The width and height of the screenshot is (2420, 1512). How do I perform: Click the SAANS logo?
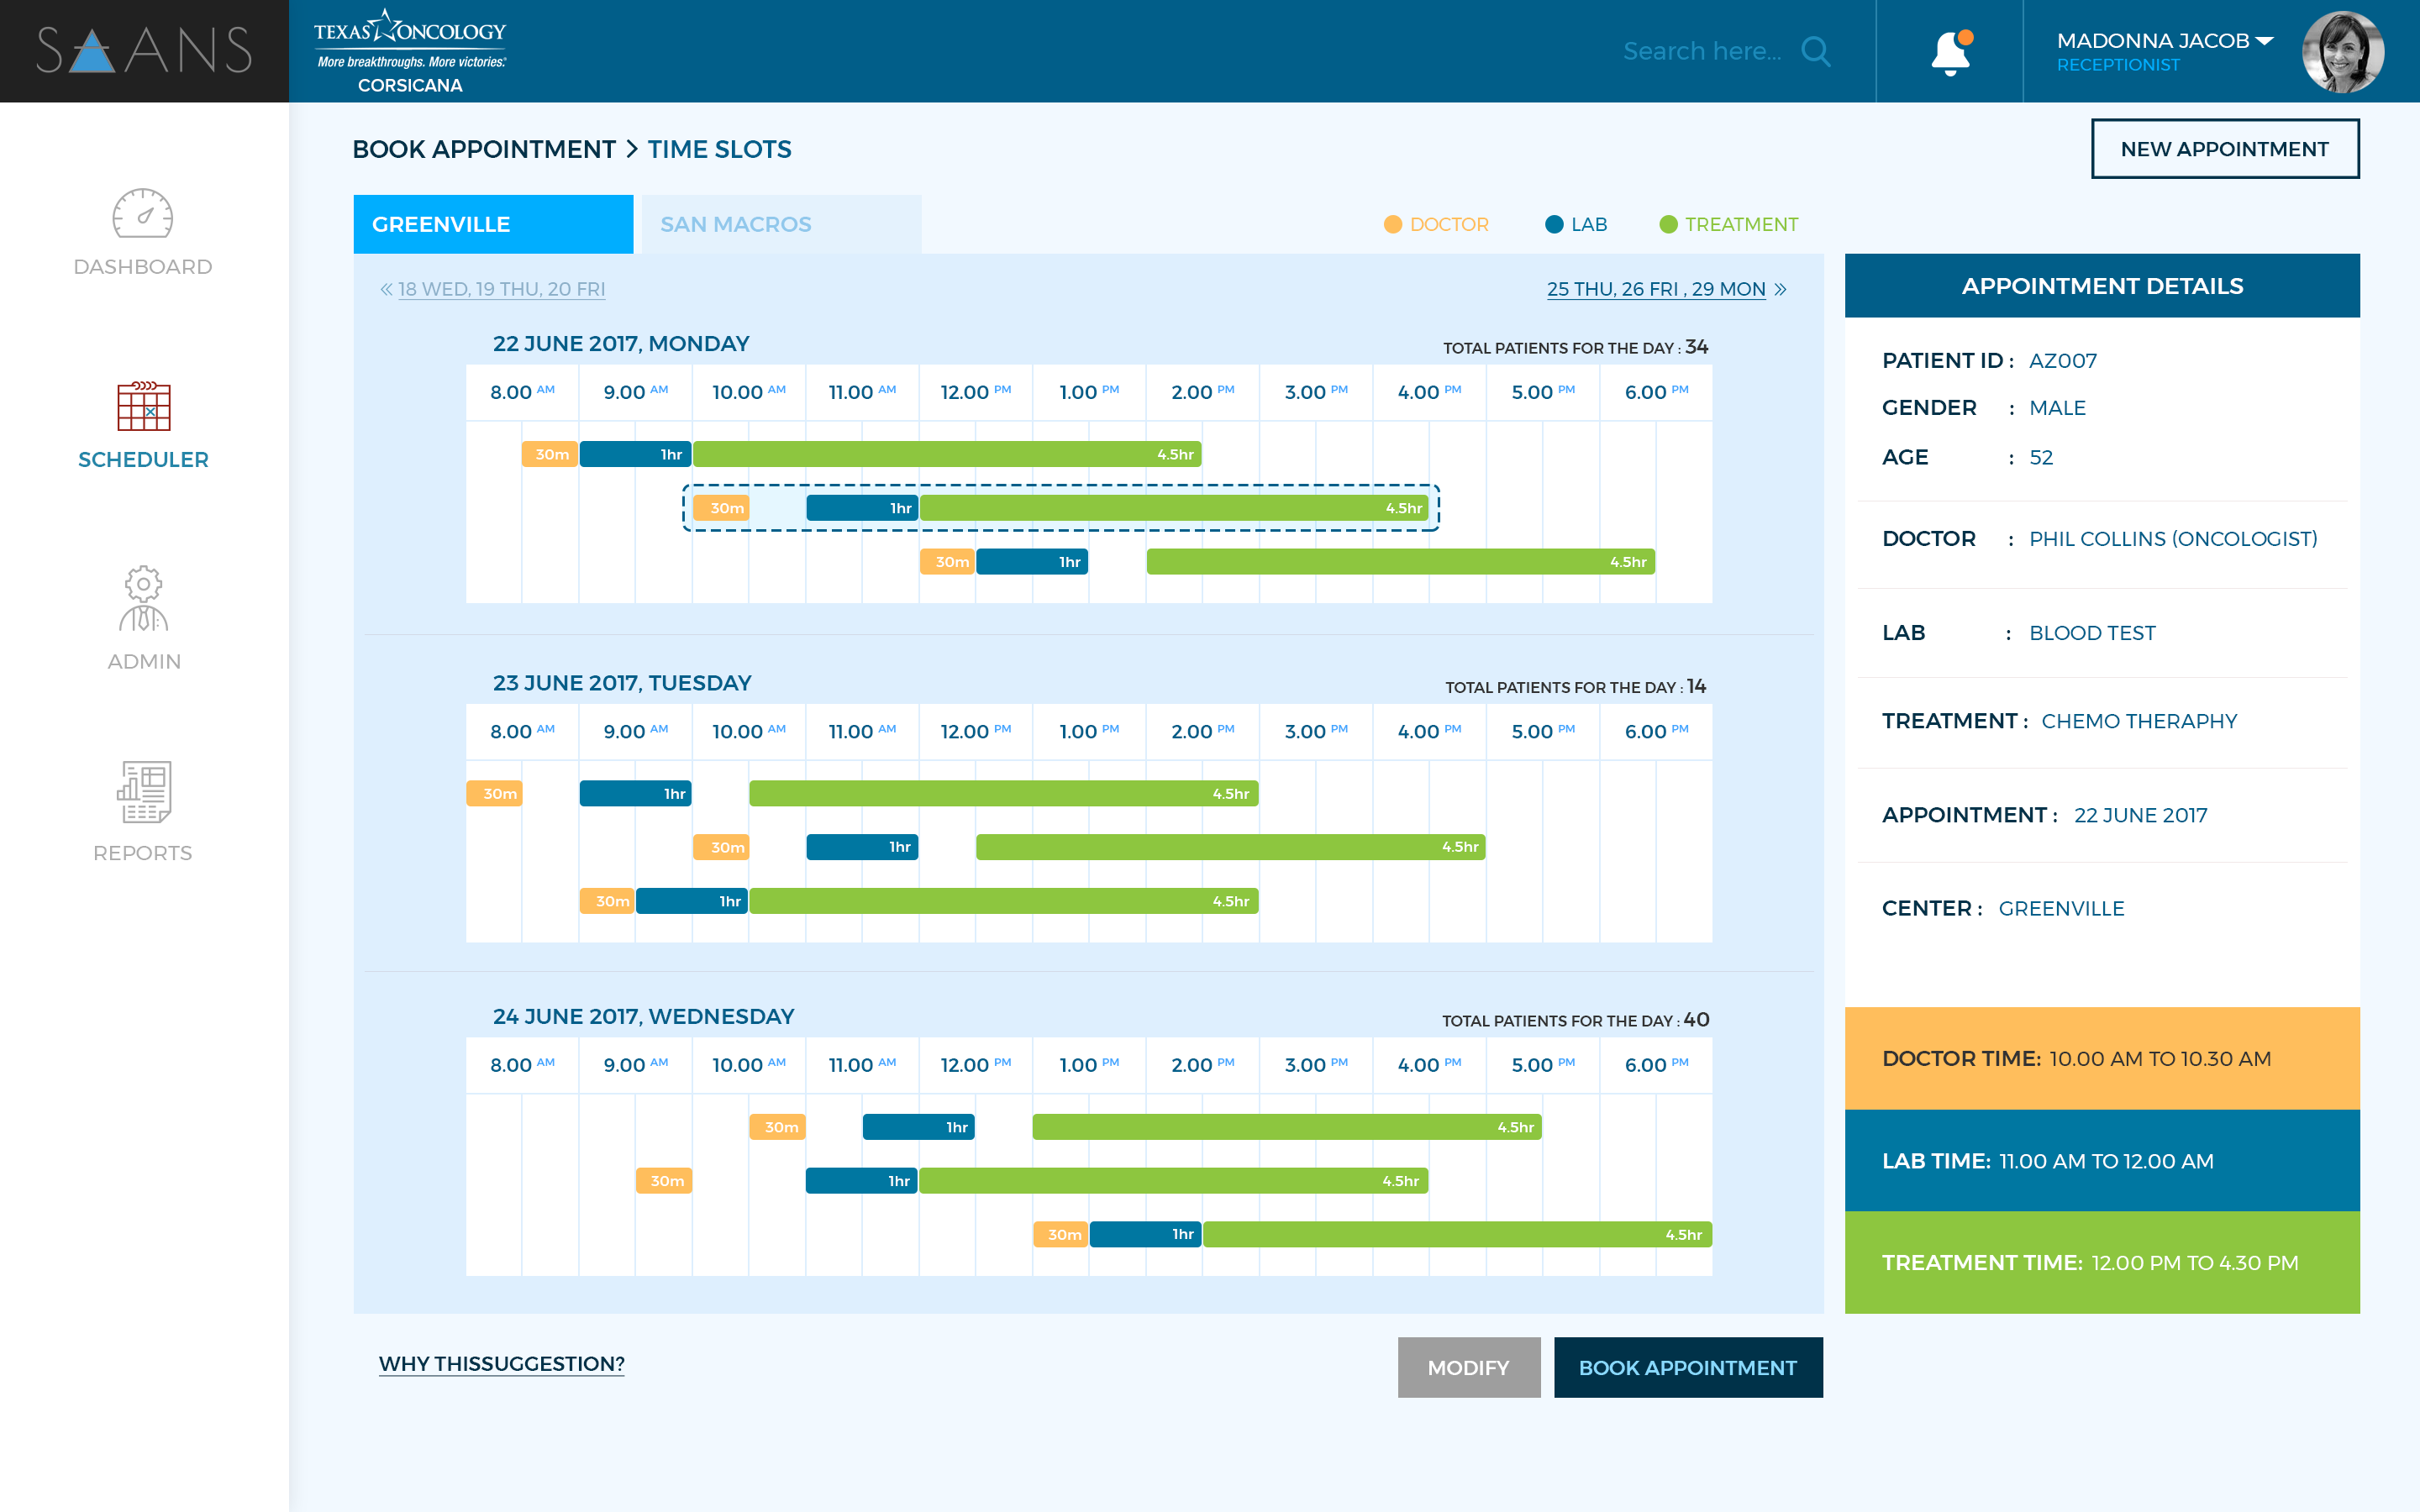(144, 51)
